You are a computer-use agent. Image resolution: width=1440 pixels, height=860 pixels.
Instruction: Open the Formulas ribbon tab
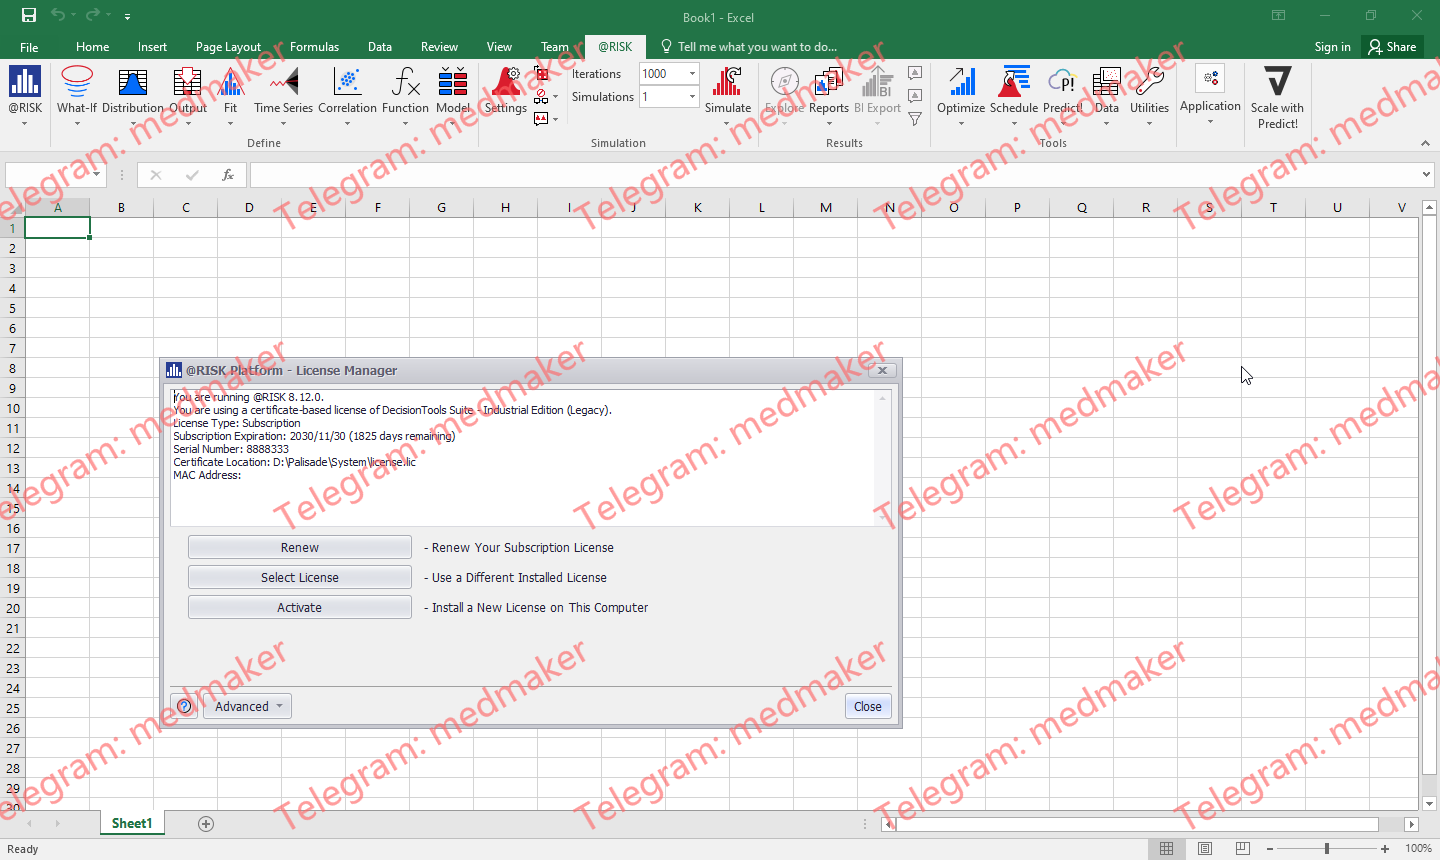tap(314, 46)
